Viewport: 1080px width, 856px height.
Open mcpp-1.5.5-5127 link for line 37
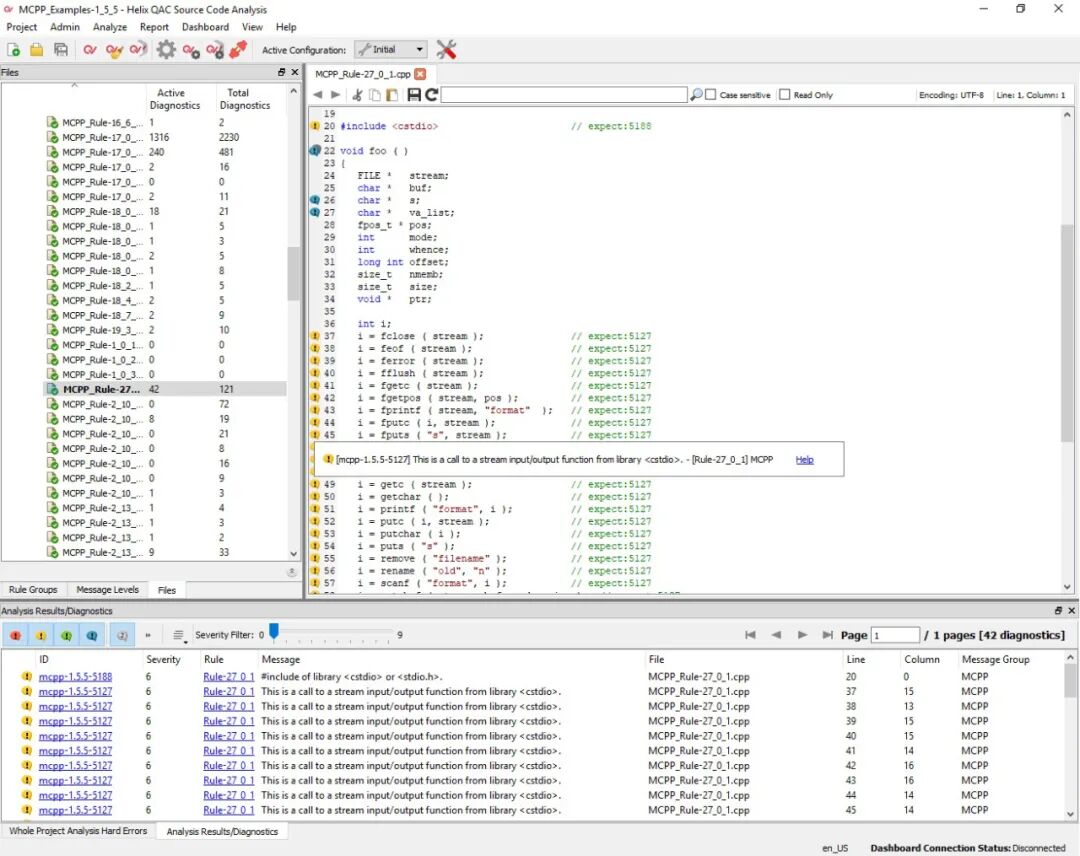pyautogui.click(x=75, y=691)
